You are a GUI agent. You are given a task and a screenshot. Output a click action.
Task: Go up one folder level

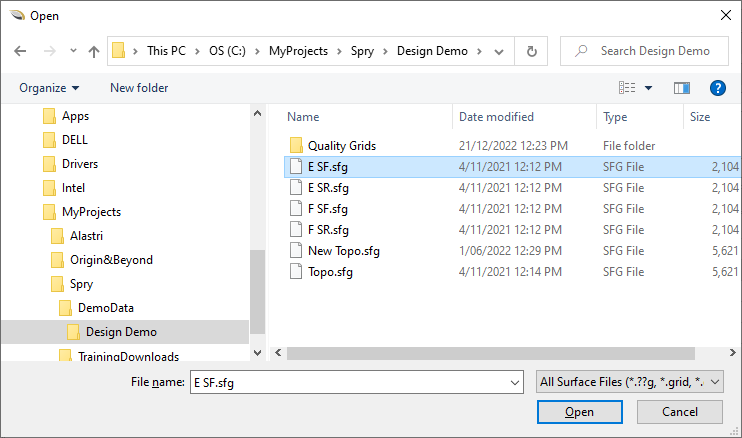click(x=94, y=51)
